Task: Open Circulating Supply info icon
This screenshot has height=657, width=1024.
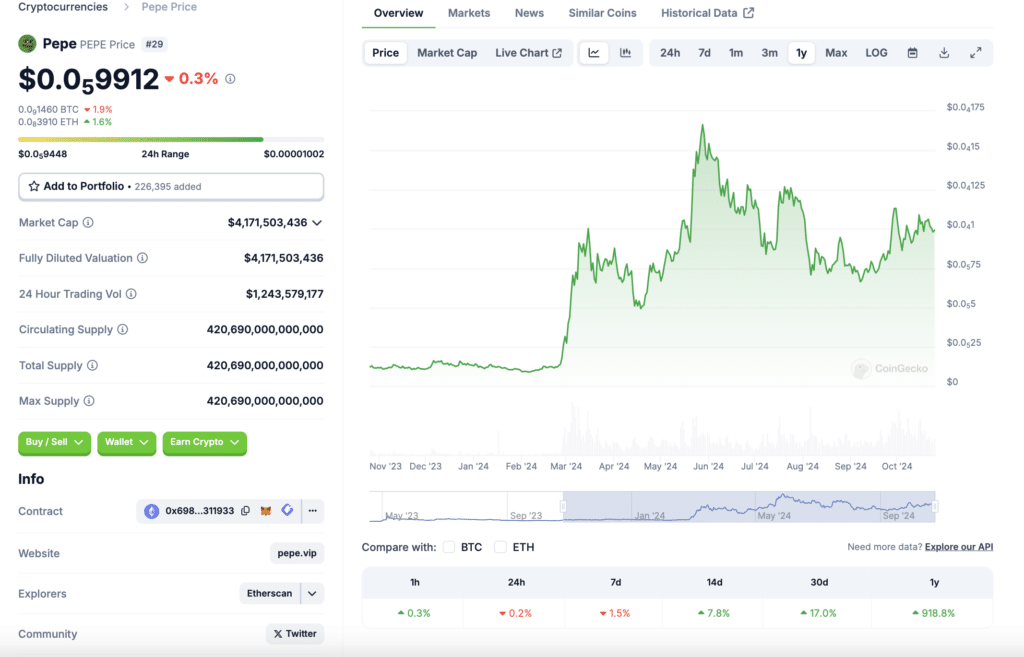Action: point(123,329)
